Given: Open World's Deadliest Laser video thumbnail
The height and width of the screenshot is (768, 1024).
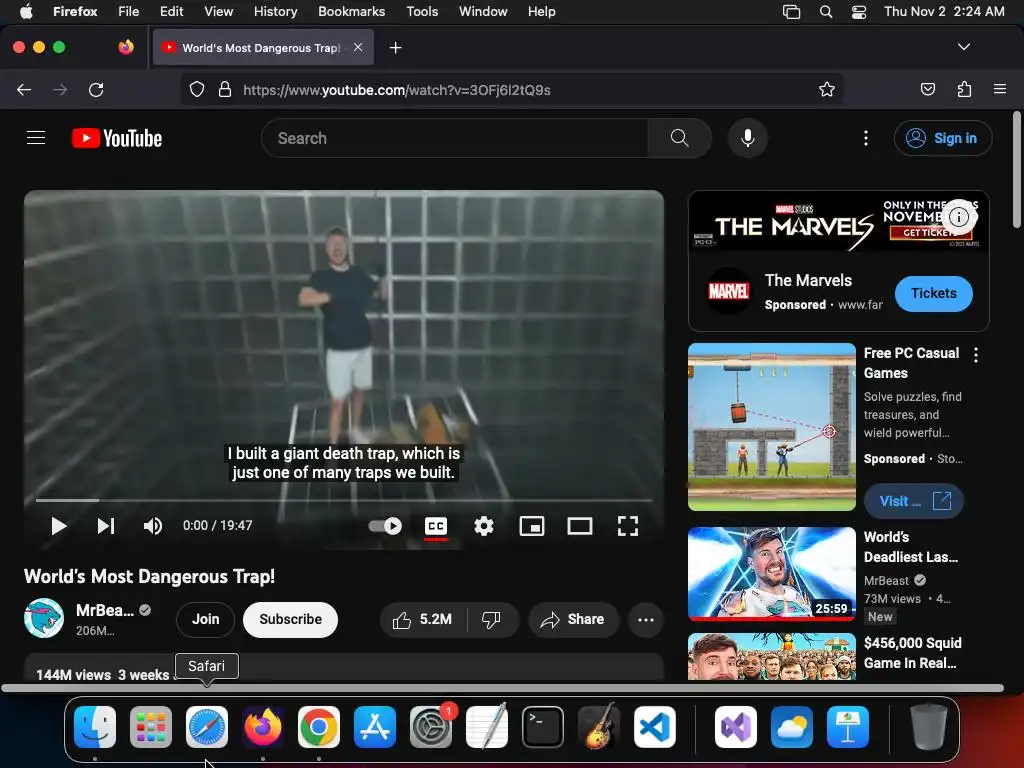Looking at the screenshot, I should point(772,573).
